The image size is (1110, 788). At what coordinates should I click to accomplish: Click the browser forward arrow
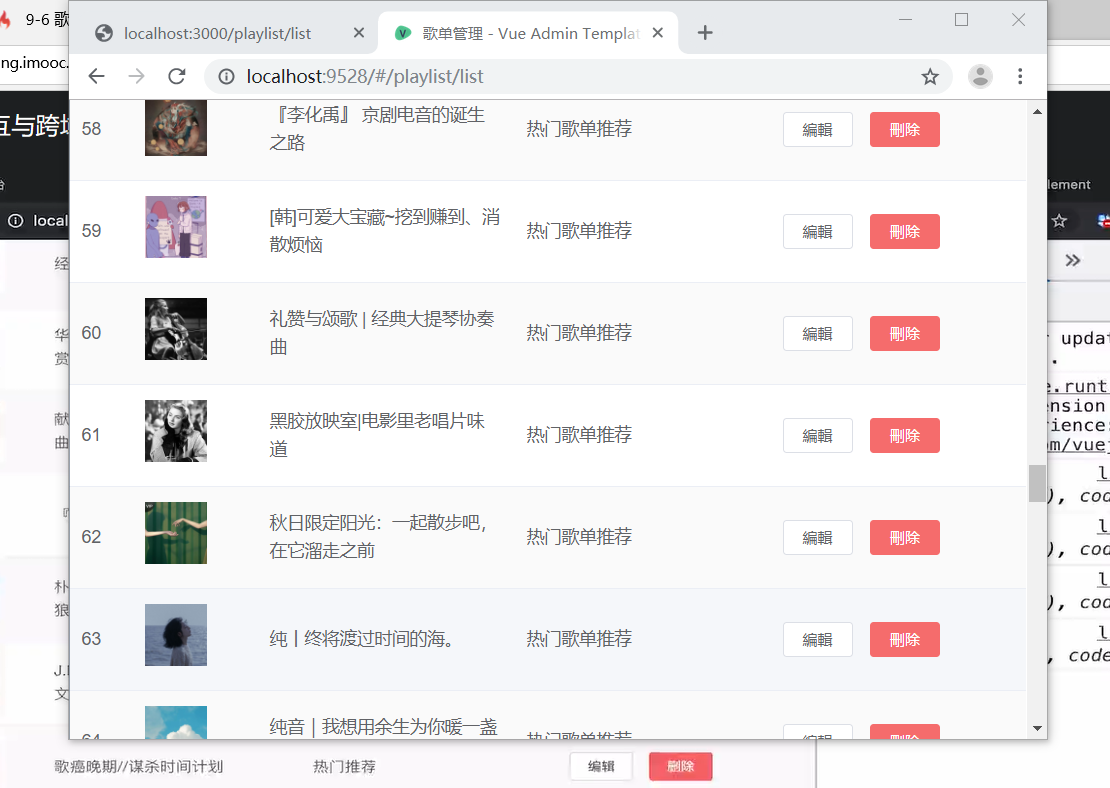137,76
